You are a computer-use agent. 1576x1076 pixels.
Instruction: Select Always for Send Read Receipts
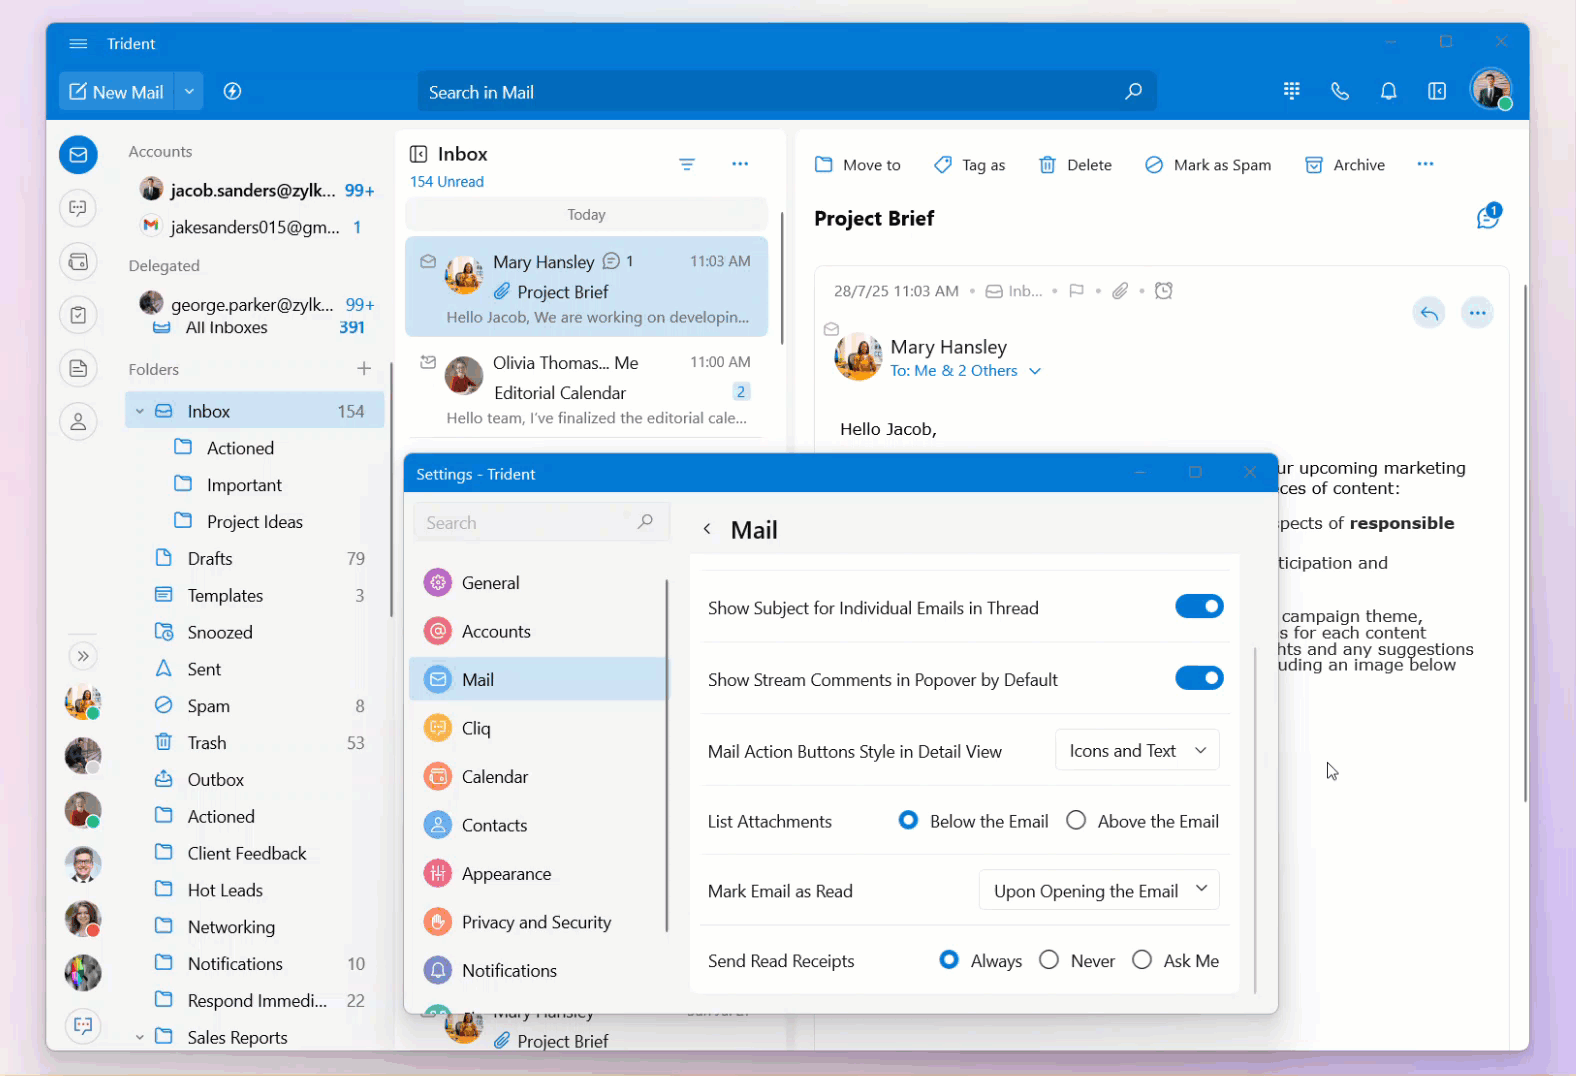coord(949,960)
